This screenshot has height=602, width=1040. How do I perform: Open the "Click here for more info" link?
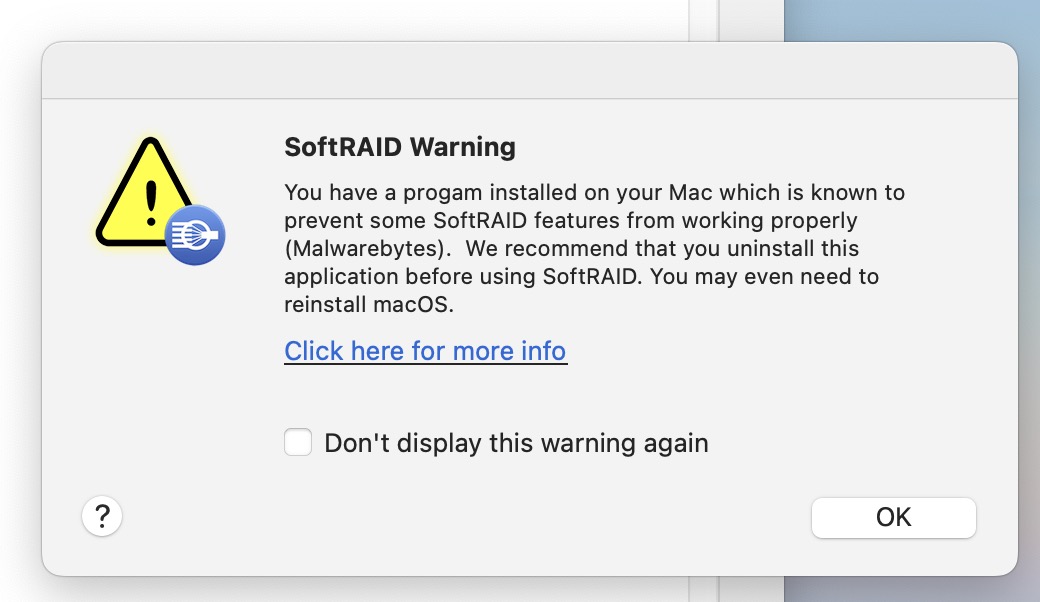tap(425, 351)
